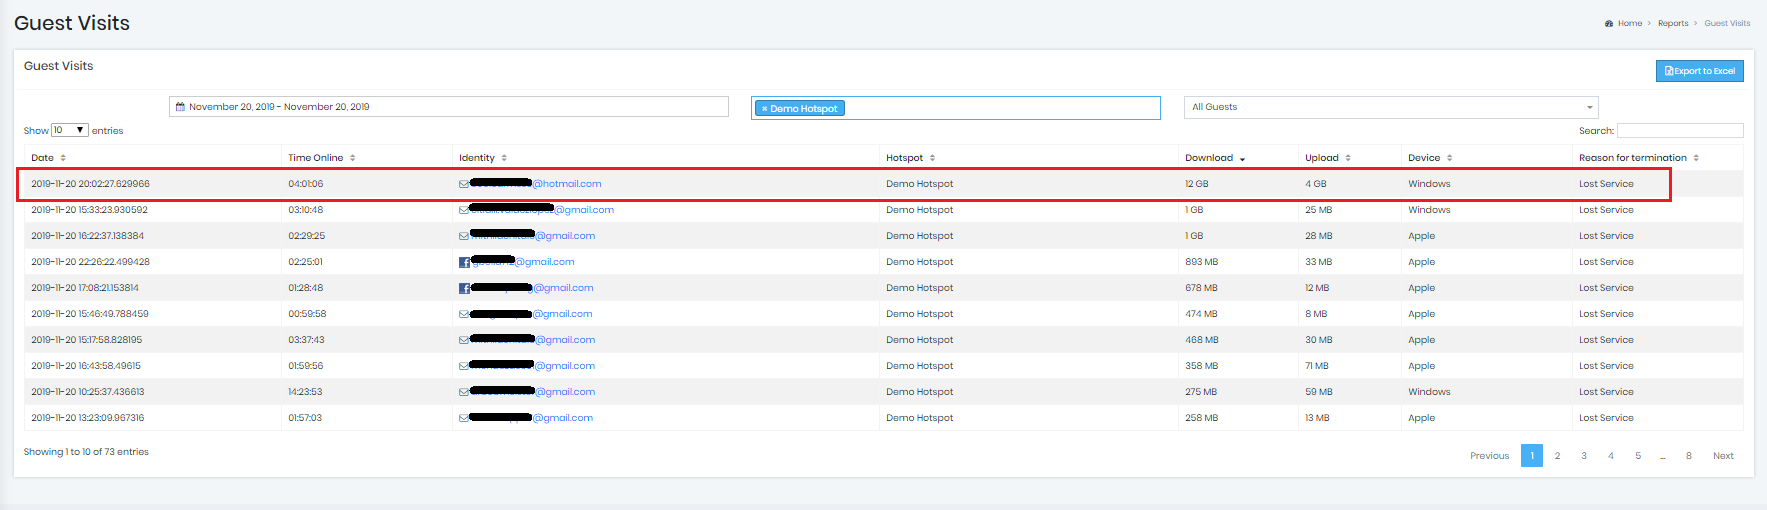Go to pagination page 3

pos(1584,456)
